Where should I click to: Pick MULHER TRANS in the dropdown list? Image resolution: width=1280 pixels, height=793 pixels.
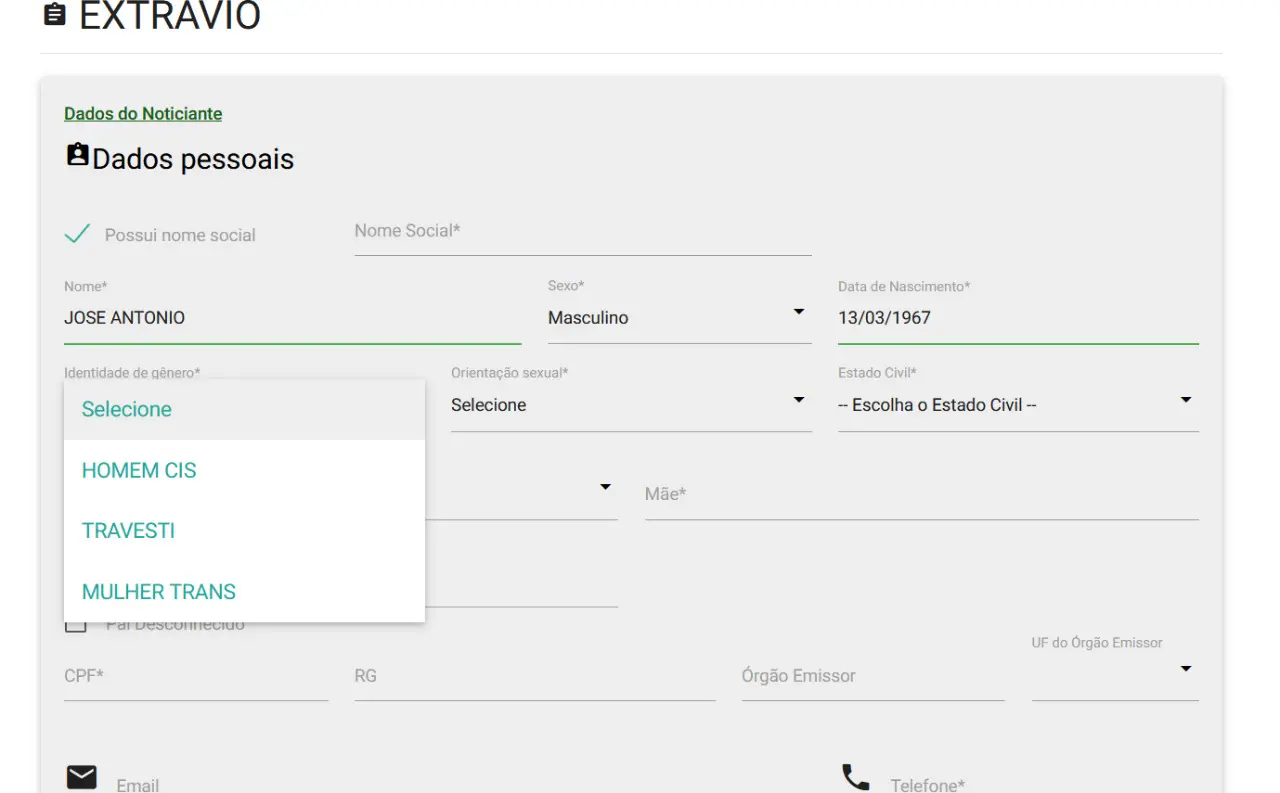pyautogui.click(x=159, y=592)
